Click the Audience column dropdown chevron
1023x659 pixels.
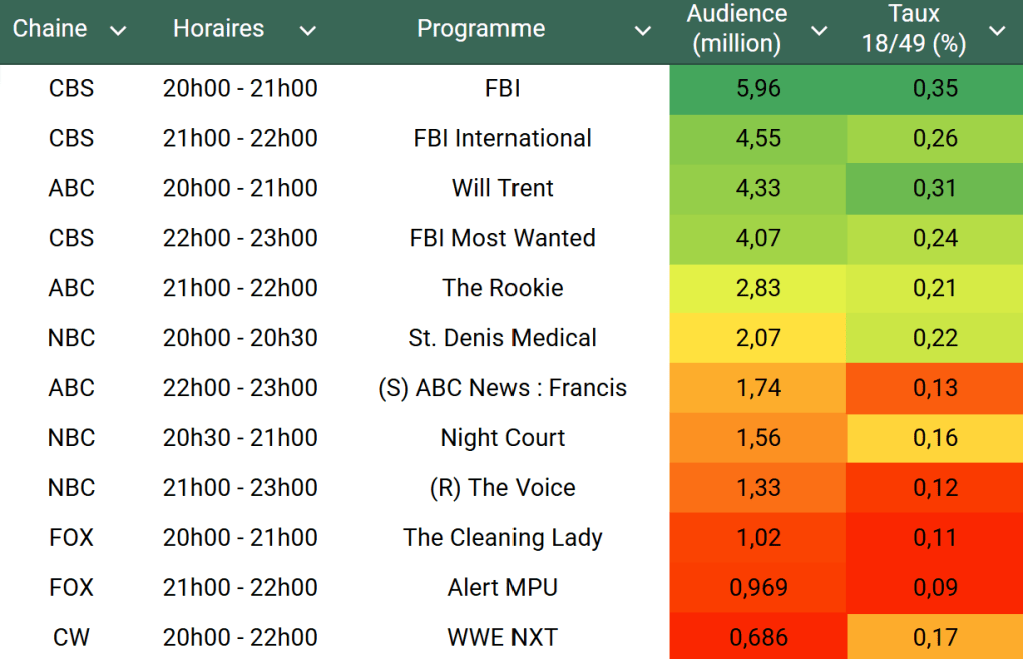point(819,31)
